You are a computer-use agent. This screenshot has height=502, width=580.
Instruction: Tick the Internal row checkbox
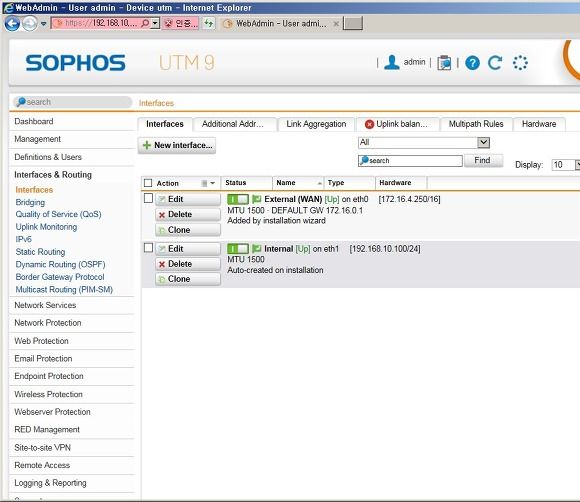tap(148, 247)
